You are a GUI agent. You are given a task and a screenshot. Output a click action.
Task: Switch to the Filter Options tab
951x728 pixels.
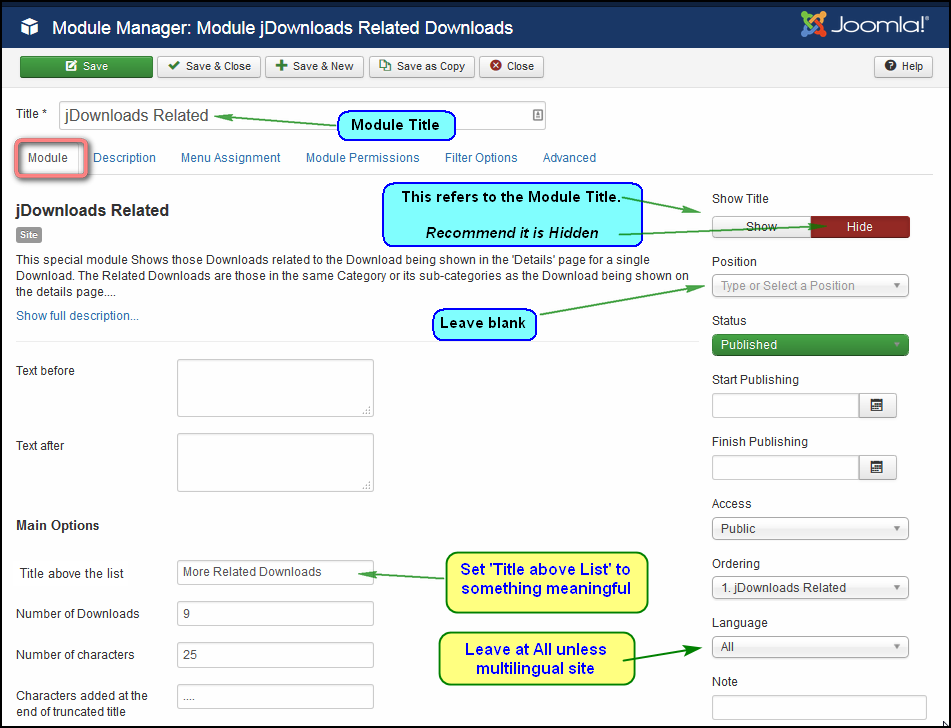click(x=481, y=158)
